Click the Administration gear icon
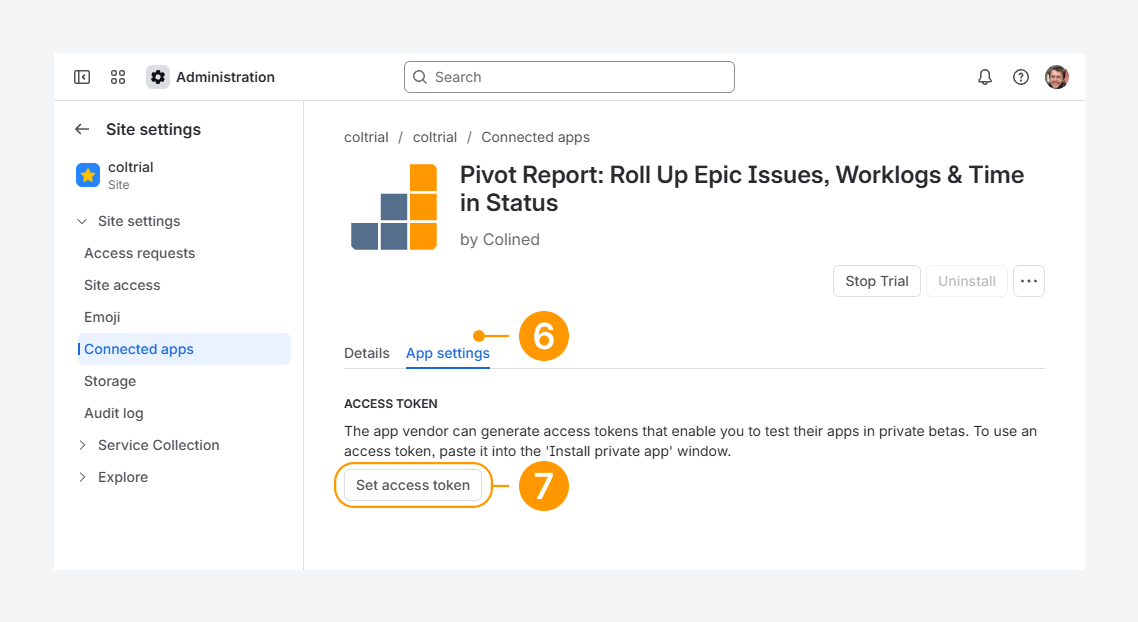Viewport: 1138px width, 622px height. (157, 77)
